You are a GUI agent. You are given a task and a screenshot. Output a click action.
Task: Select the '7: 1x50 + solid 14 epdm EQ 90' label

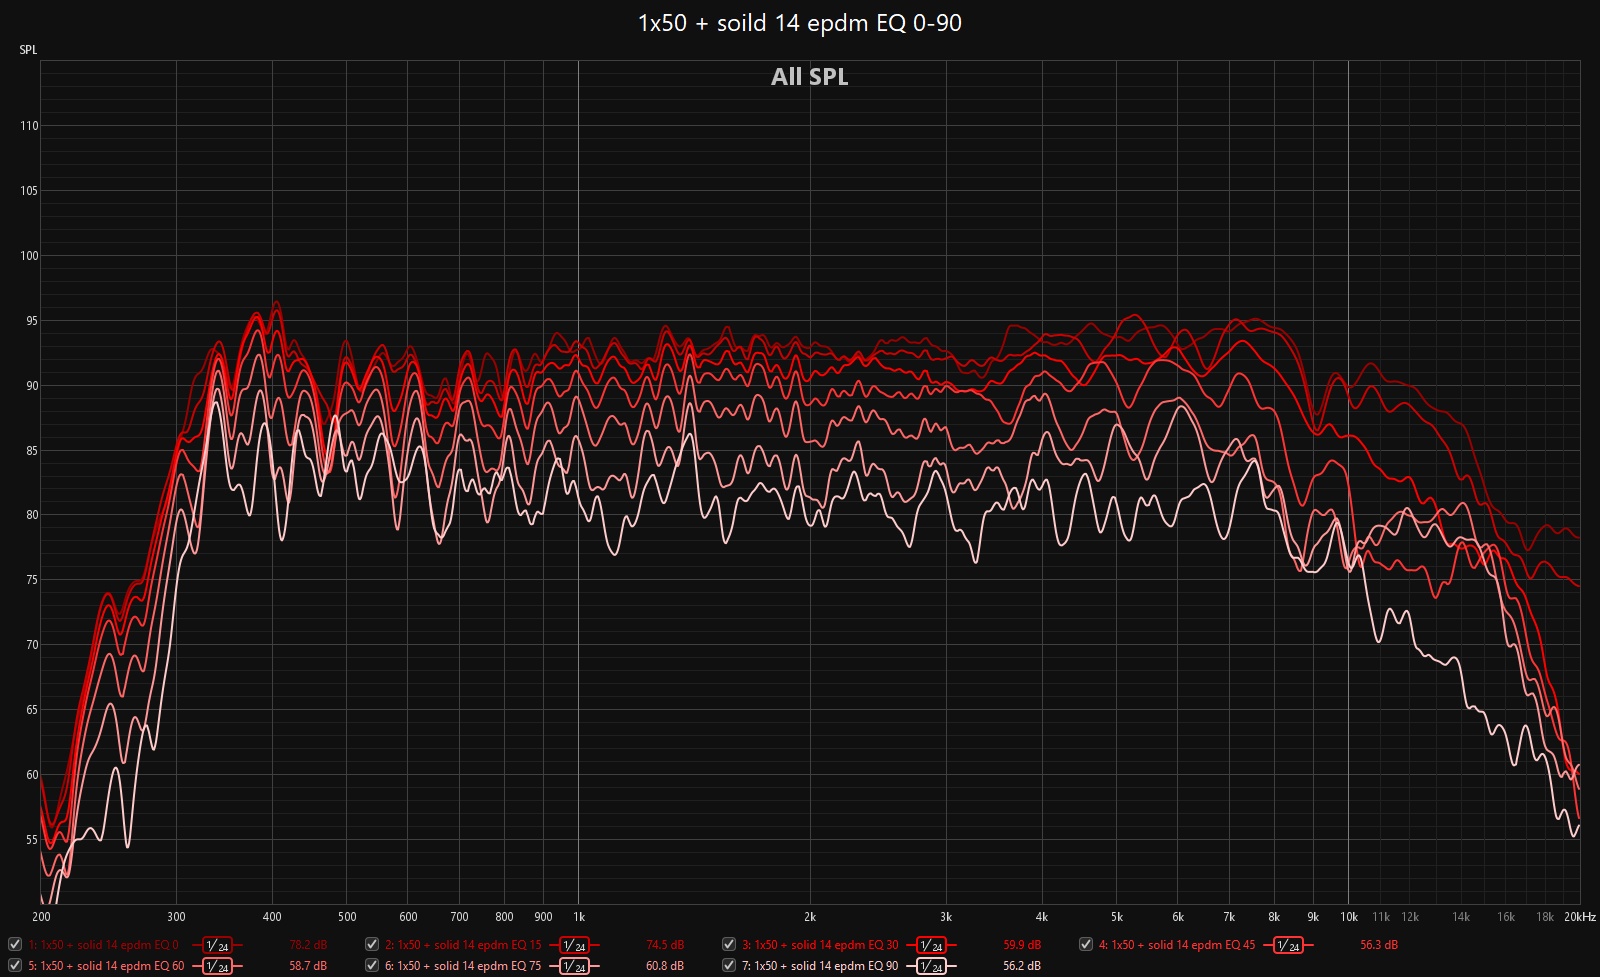820,966
